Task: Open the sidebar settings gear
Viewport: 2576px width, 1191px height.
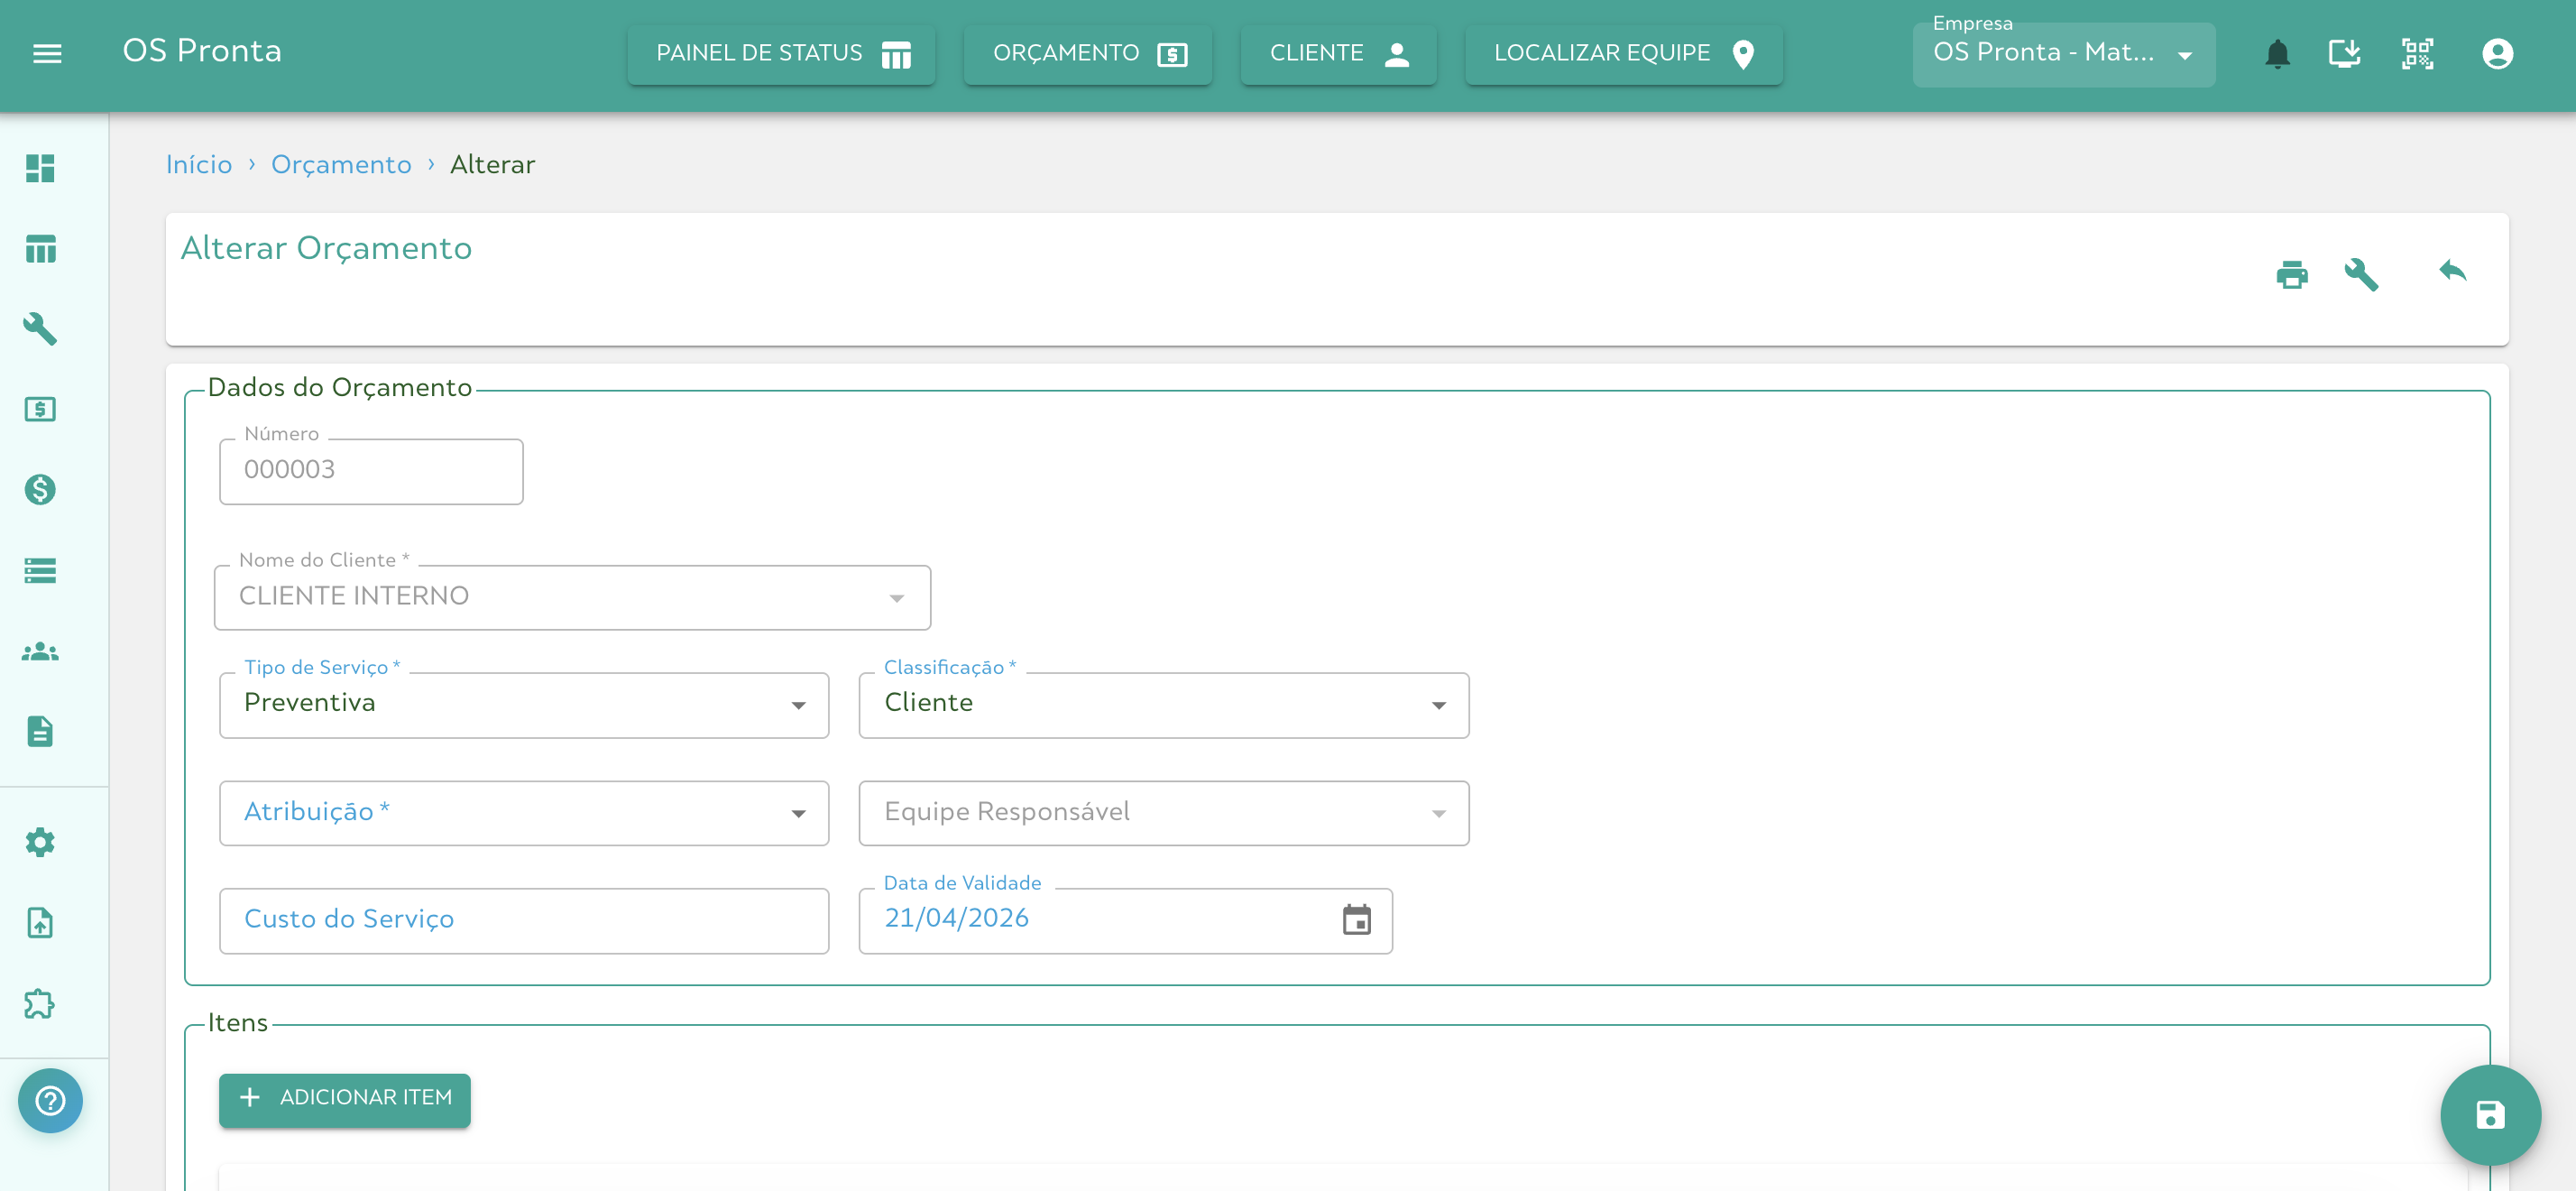Action: tap(40, 842)
